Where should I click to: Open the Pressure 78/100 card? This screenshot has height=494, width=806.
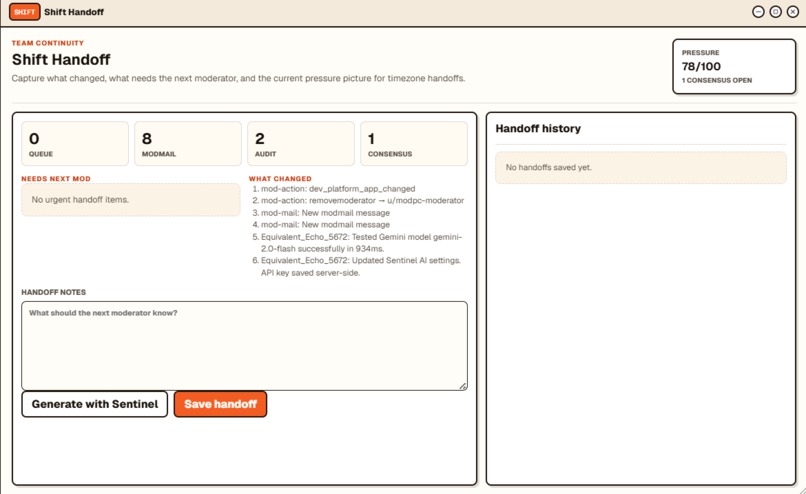click(734, 66)
